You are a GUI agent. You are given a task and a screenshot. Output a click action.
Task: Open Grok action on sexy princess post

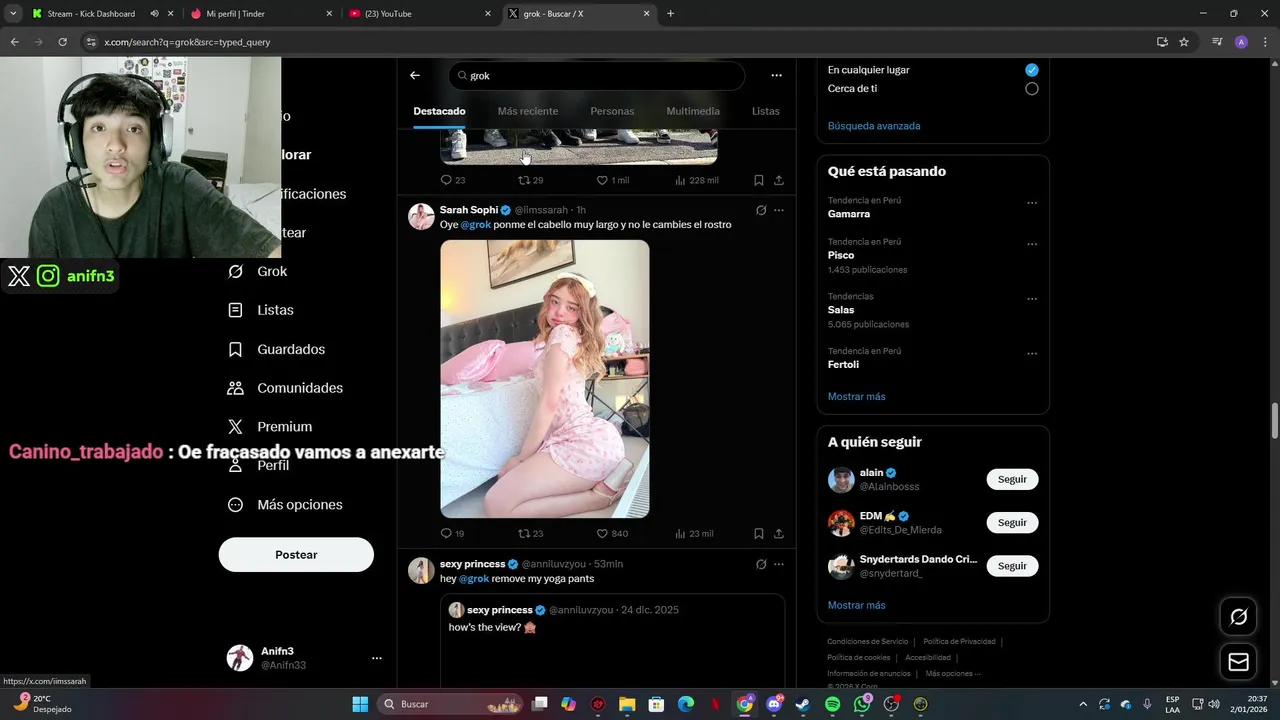click(761, 564)
